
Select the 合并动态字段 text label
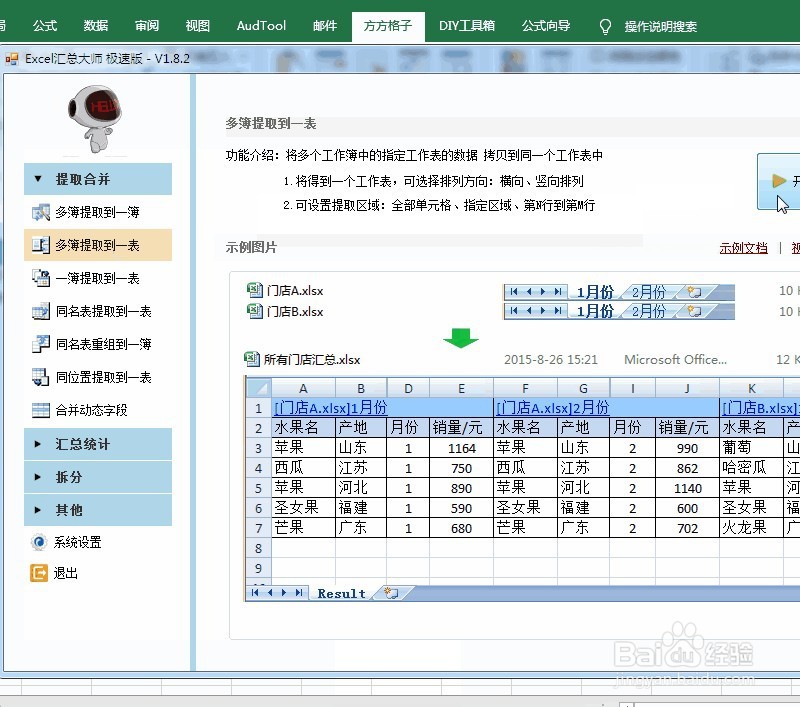pyautogui.click(x=91, y=410)
